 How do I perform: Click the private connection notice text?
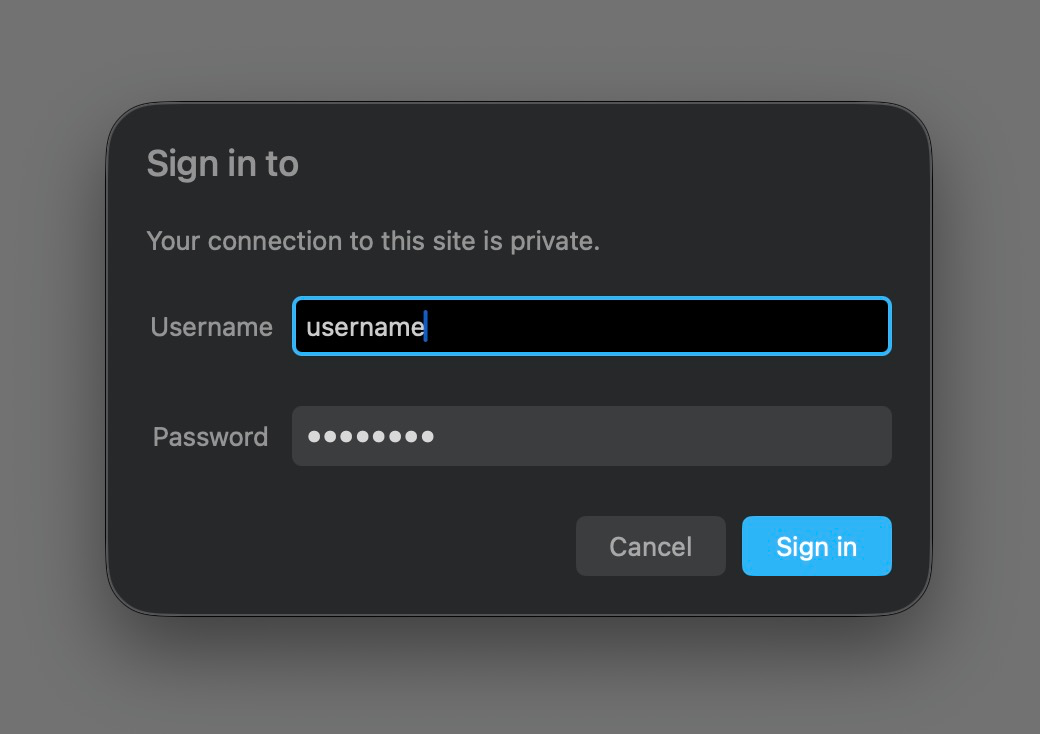tap(373, 240)
